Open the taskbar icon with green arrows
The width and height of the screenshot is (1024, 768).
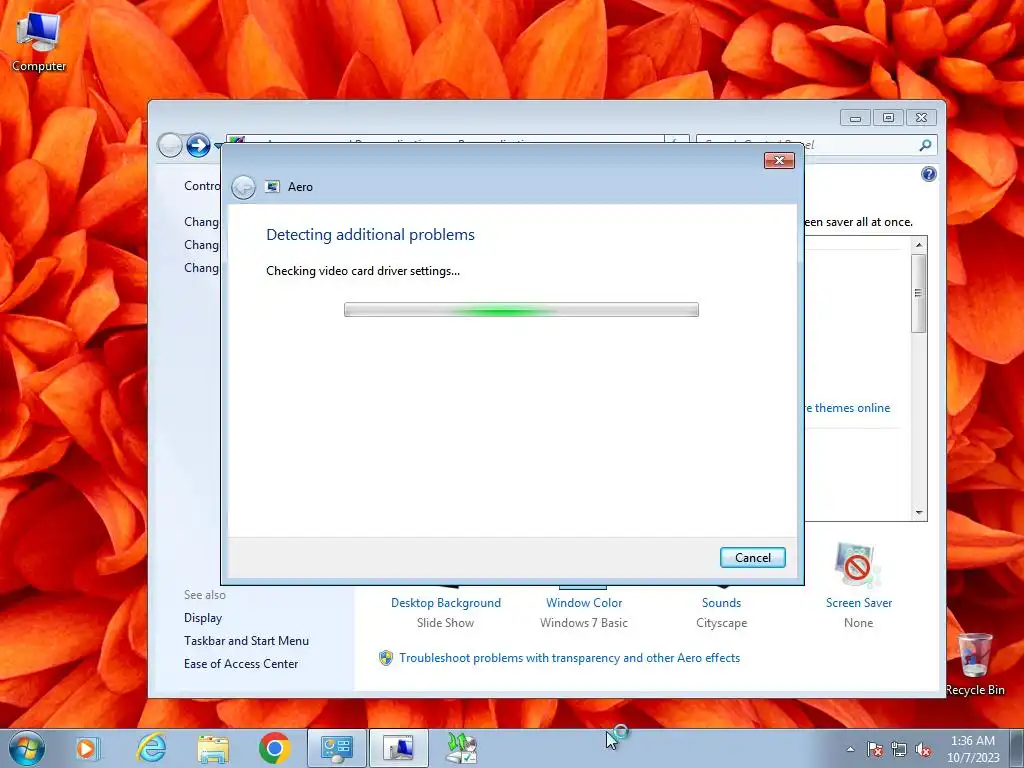(462, 748)
